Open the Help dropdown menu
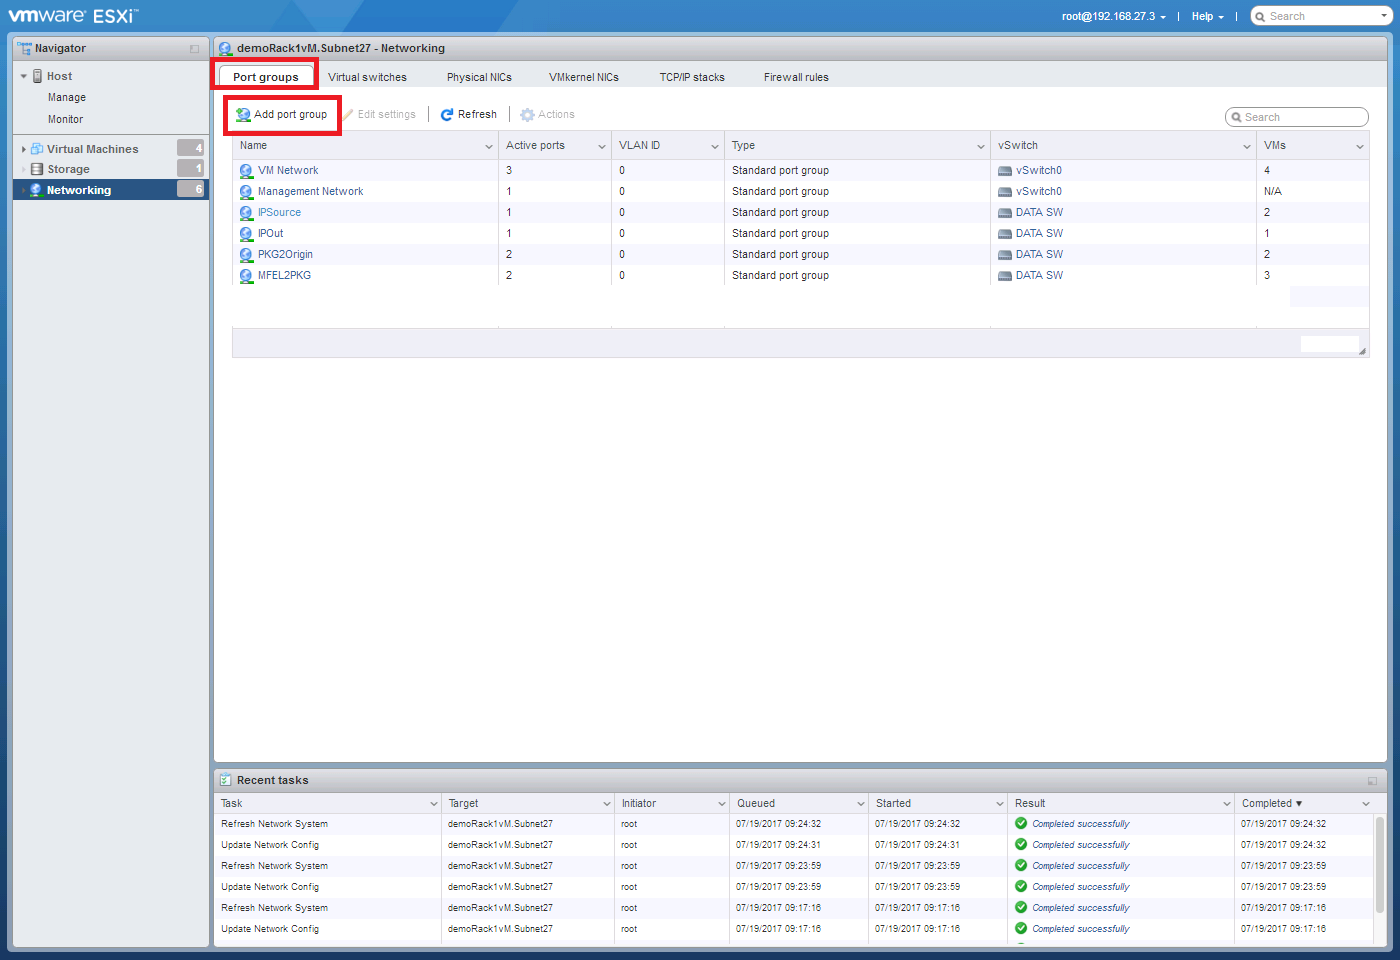The height and width of the screenshot is (960, 1400). tap(1207, 16)
